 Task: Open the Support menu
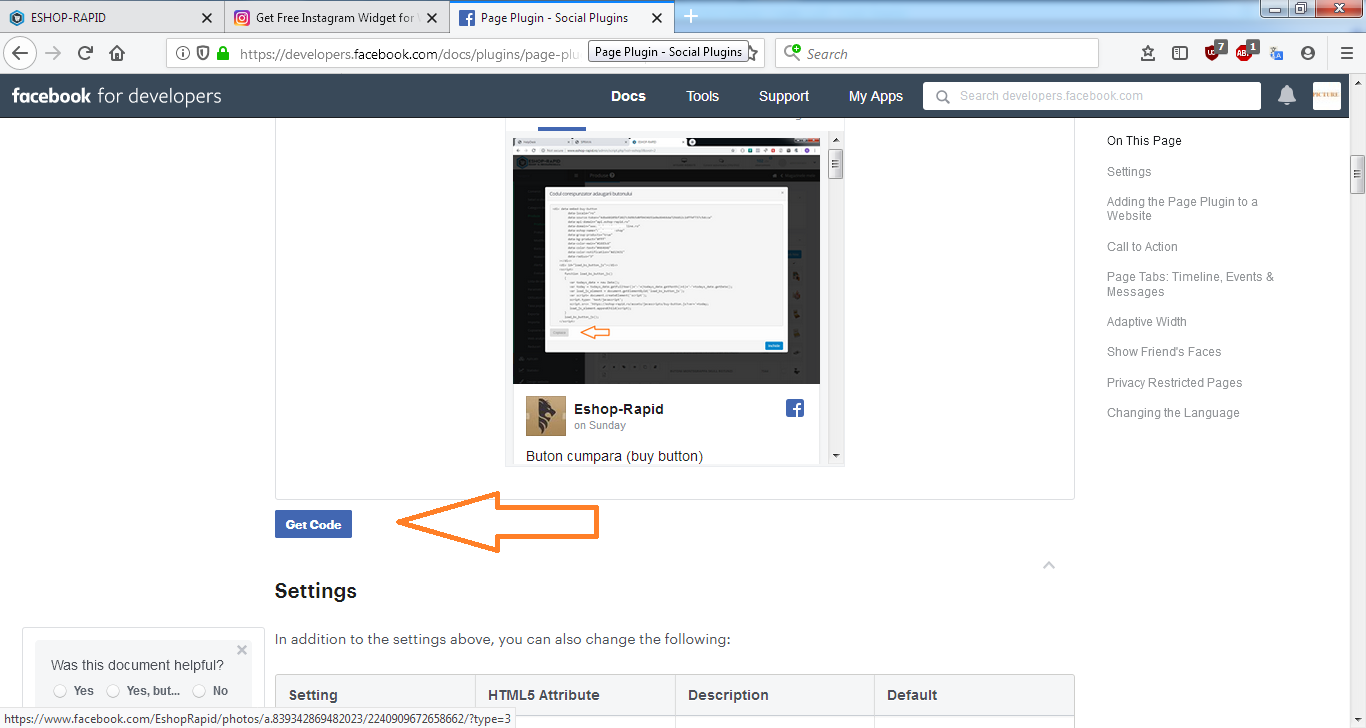tap(784, 96)
